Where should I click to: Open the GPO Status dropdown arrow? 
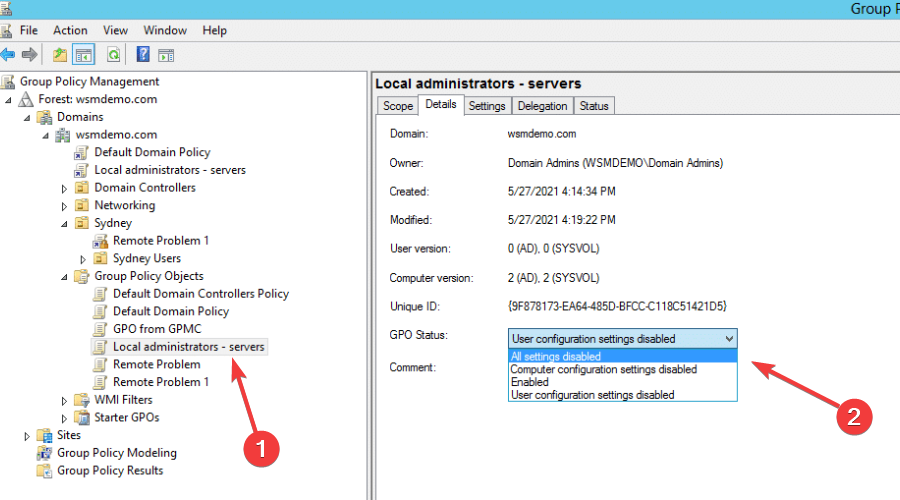(x=729, y=339)
